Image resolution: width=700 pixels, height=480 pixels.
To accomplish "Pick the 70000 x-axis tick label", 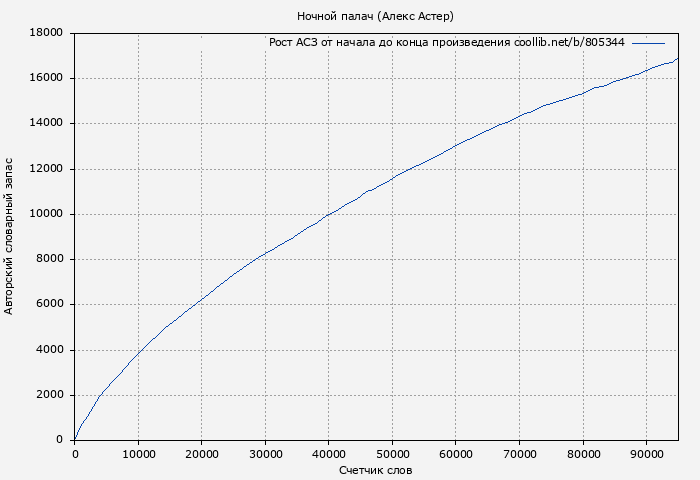I will pos(519,454).
